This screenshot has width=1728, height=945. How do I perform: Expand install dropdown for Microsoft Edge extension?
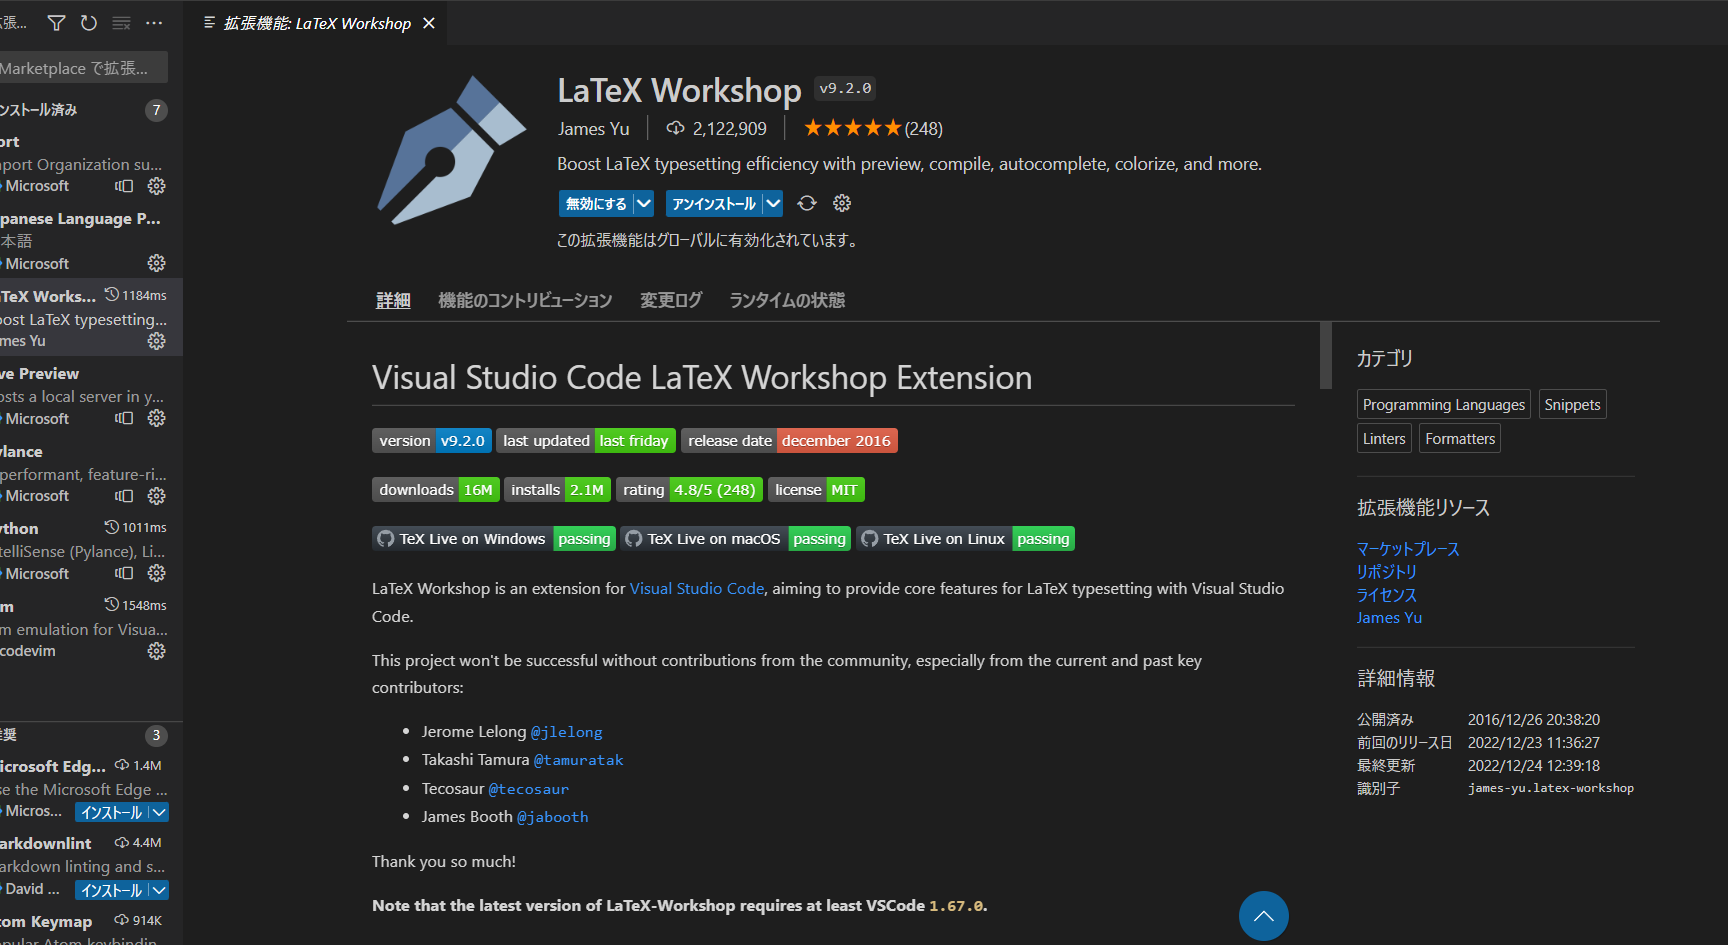click(159, 813)
